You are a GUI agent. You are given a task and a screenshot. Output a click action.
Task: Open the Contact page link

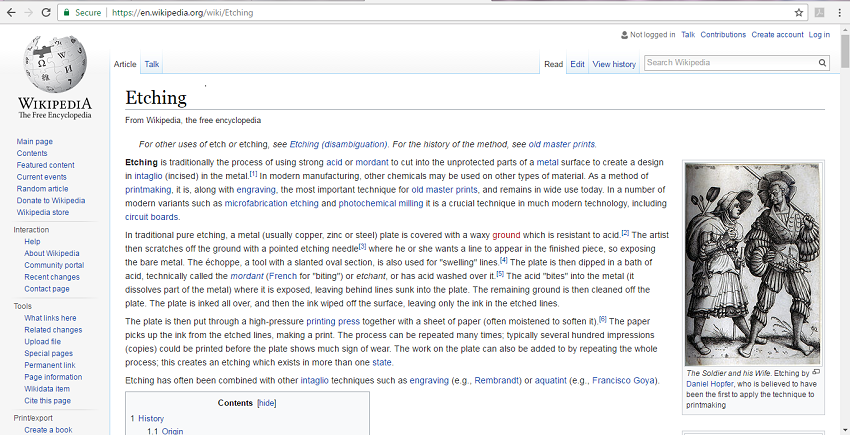click(47, 289)
